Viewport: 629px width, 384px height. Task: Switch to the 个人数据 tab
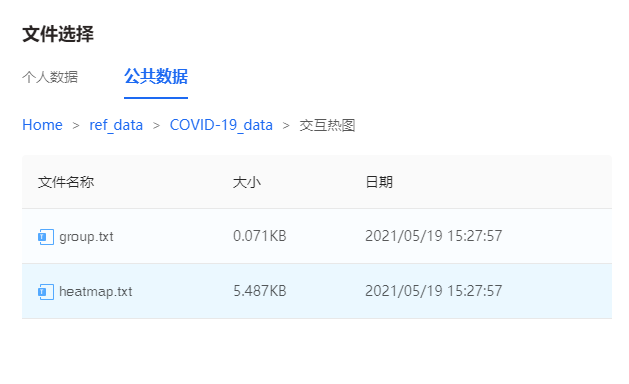(50, 77)
